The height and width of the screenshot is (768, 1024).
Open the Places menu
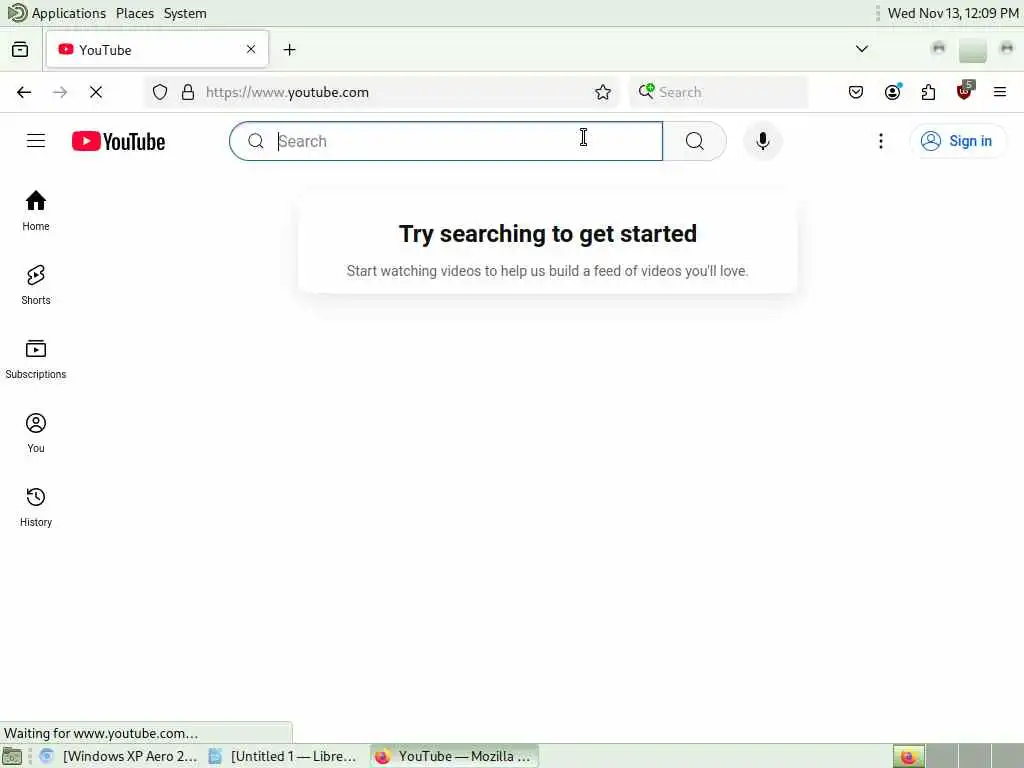pyautogui.click(x=135, y=13)
